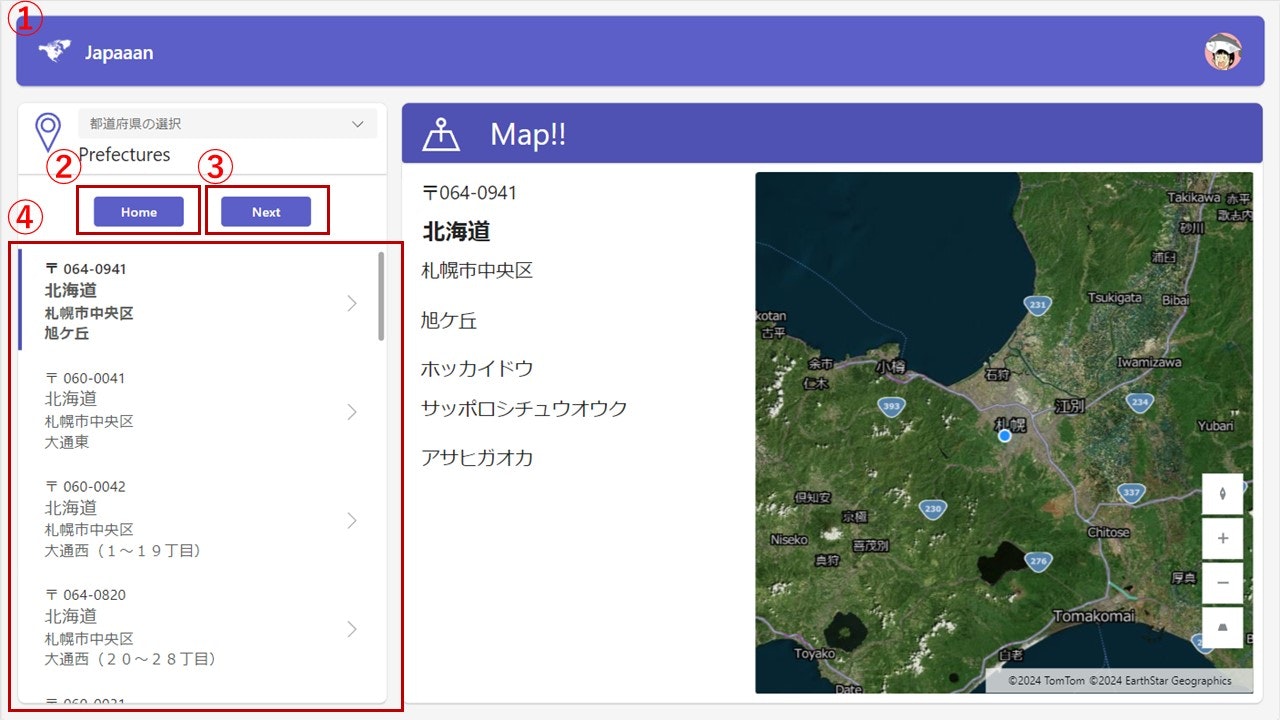Click Iwamizawa label on map
Screen dimensions: 1280x720
(1149, 362)
